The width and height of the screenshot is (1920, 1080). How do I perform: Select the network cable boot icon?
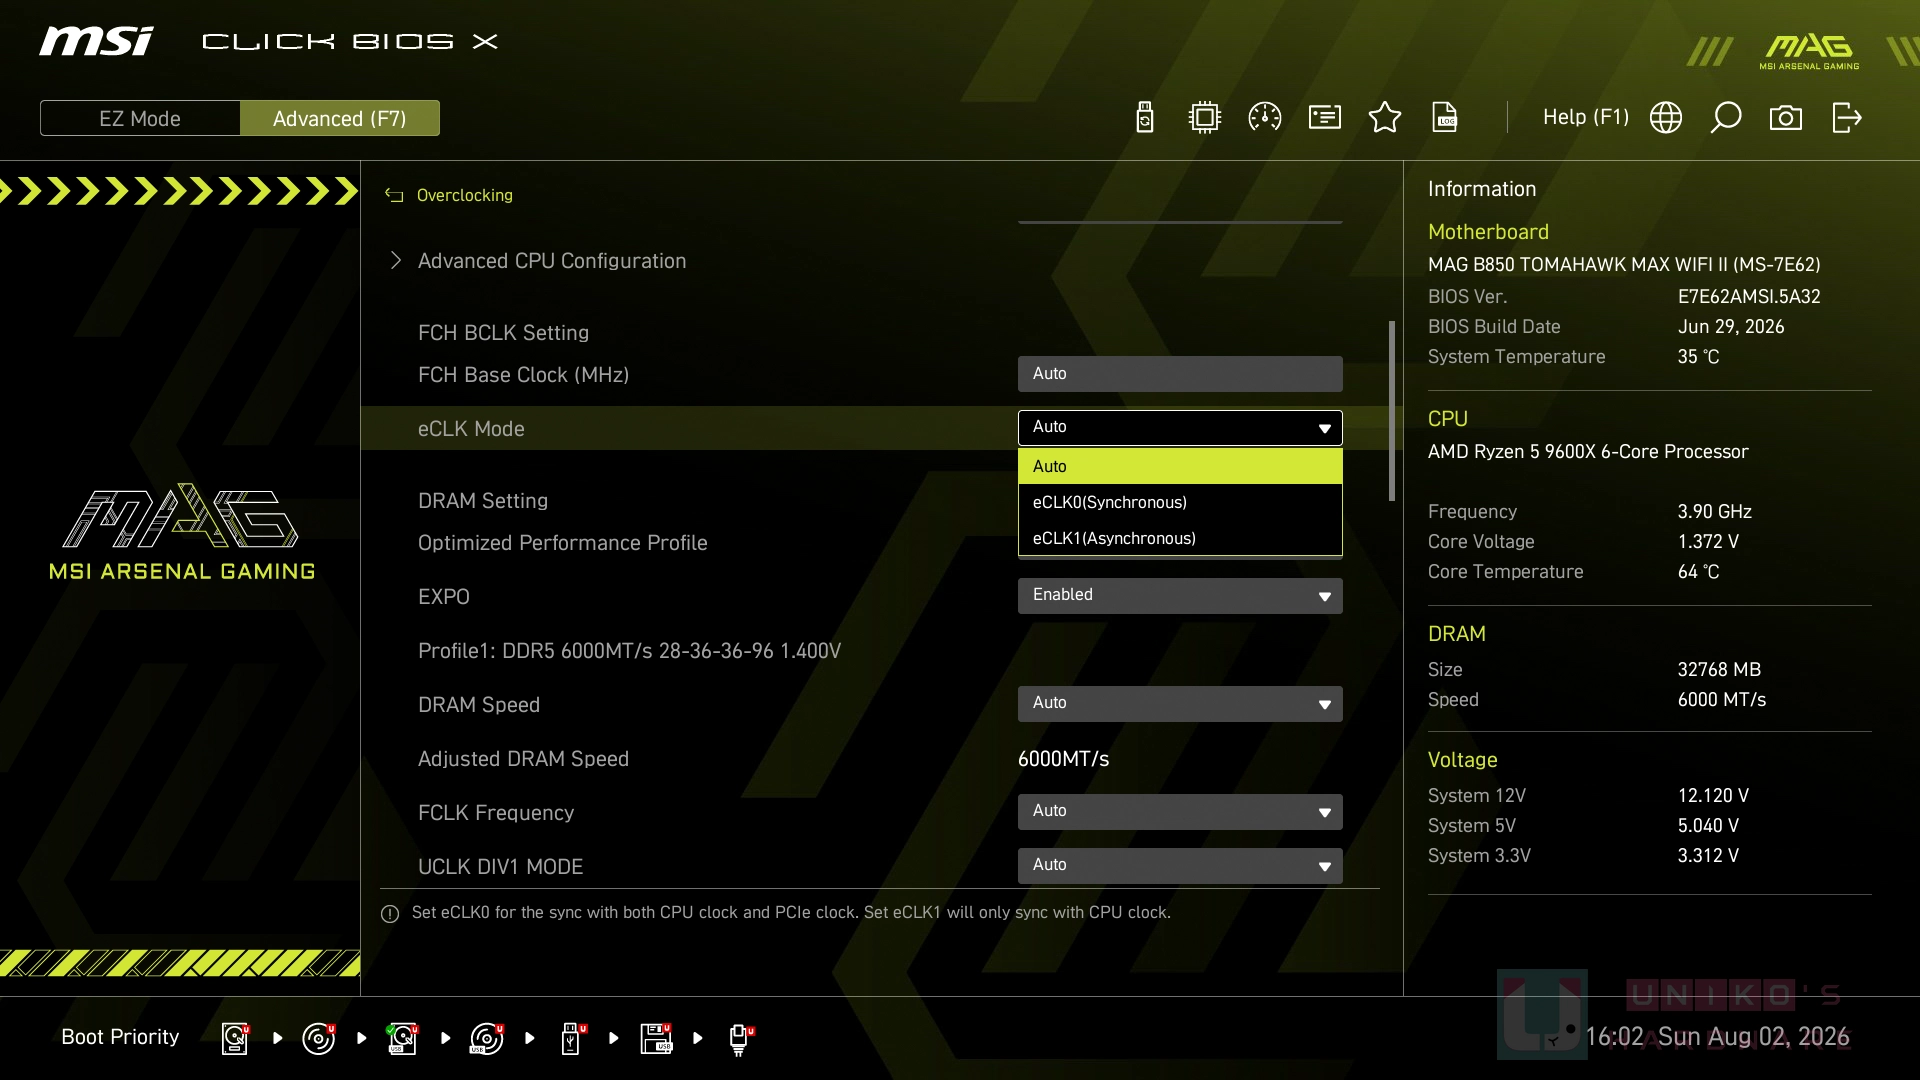click(x=740, y=1039)
